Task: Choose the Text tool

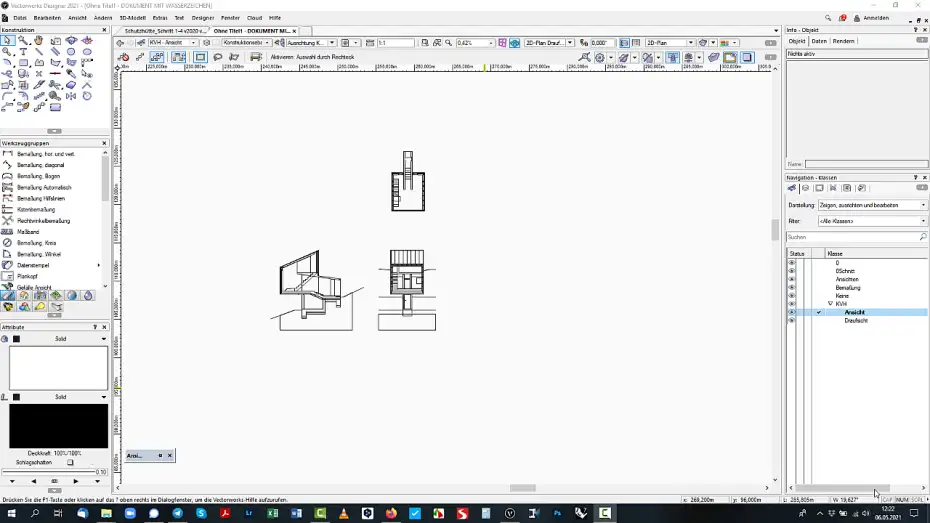Action: 23,52
